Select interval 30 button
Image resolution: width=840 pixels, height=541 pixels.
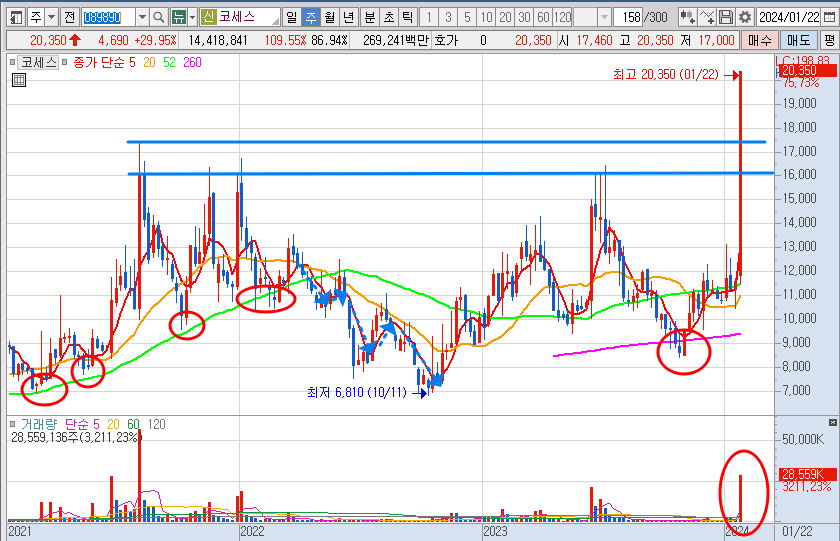click(x=524, y=18)
